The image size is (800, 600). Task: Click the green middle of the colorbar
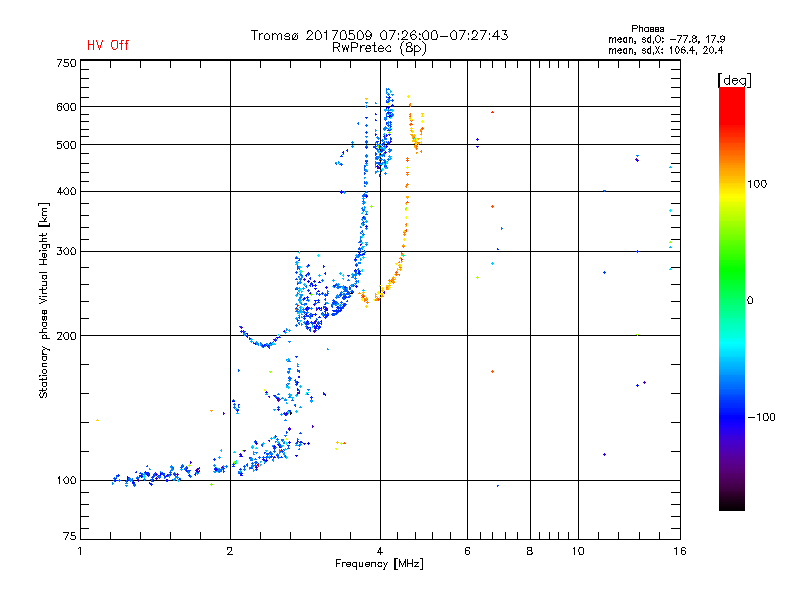point(732,270)
